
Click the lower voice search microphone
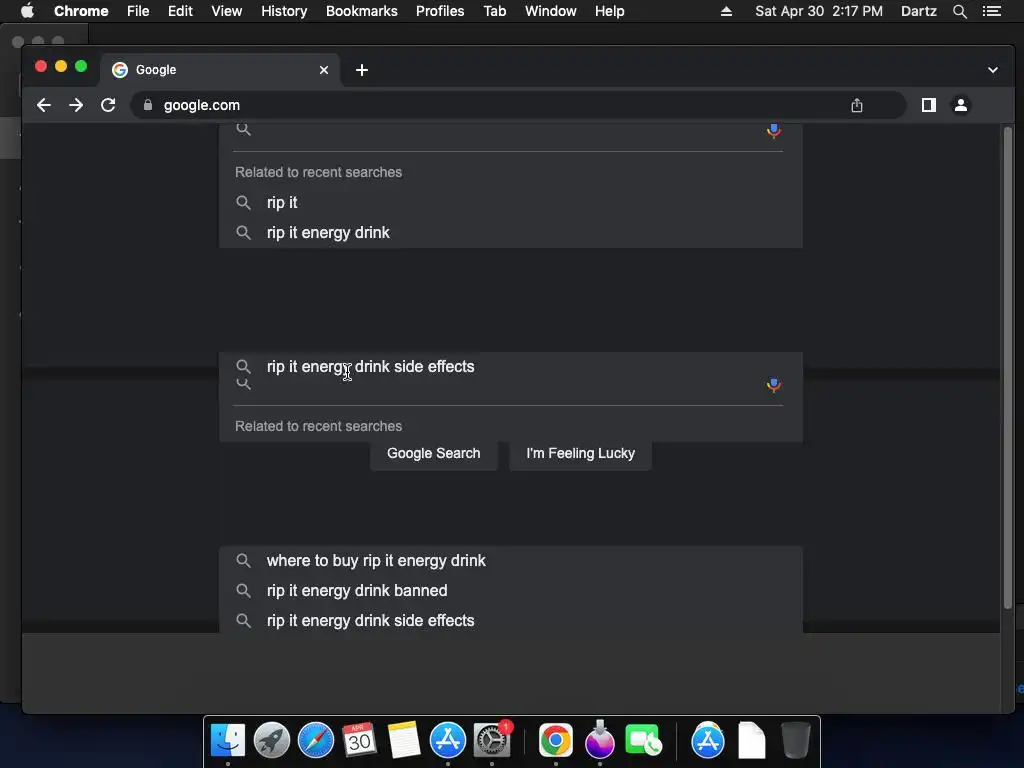774,385
